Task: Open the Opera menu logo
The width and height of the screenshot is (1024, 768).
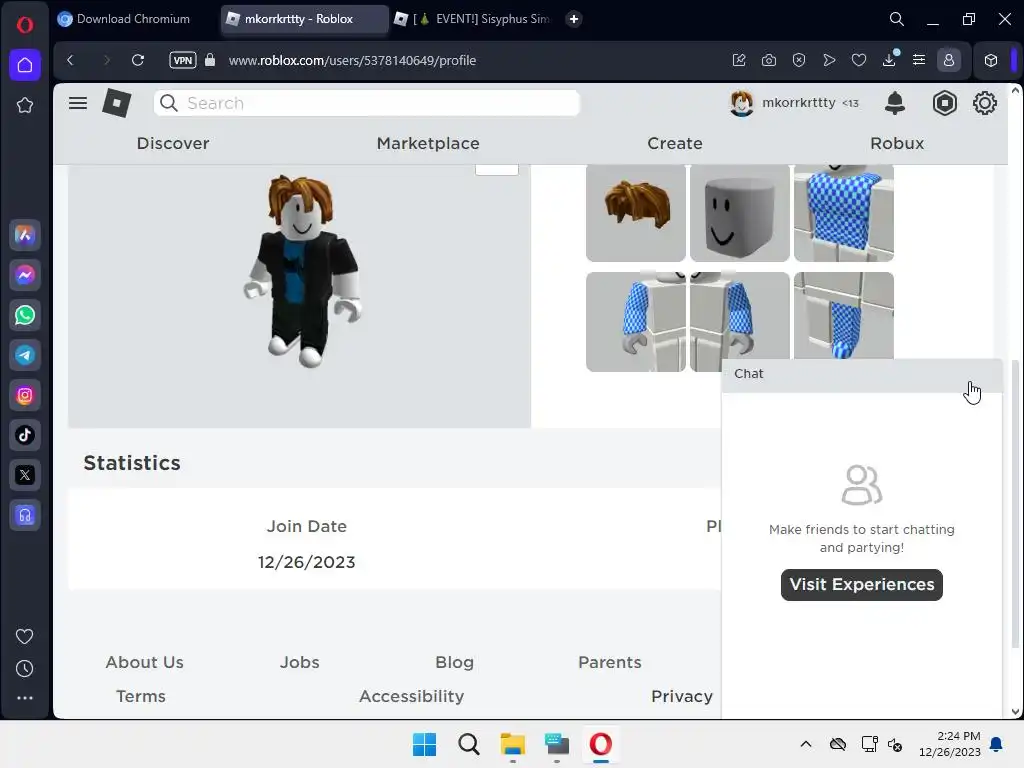Action: coord(25,25)
